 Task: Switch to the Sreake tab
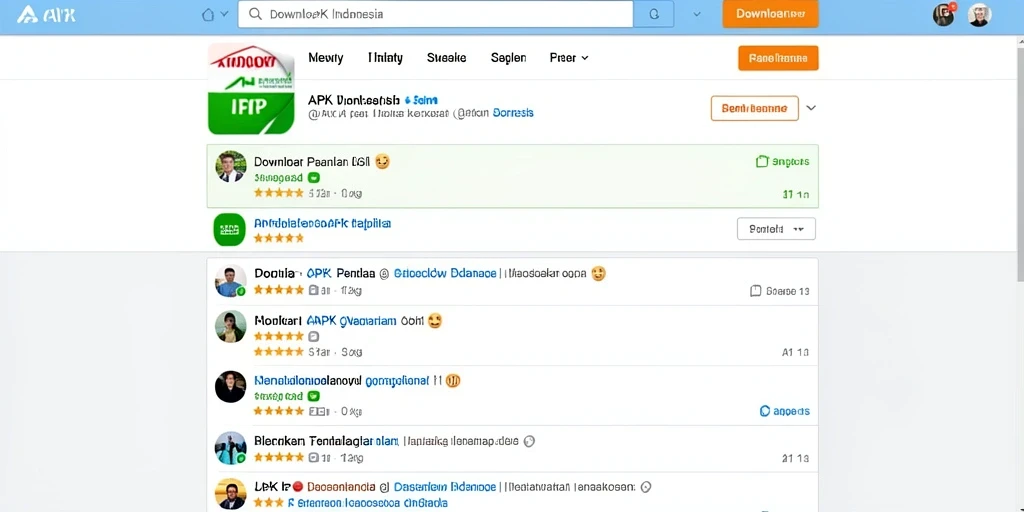coord(447,57)
